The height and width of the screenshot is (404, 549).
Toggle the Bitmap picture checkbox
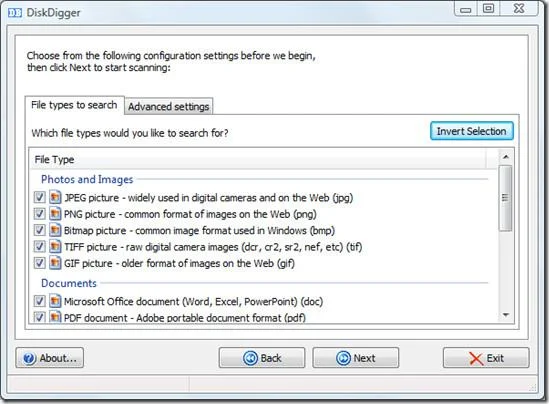(39, 230)
